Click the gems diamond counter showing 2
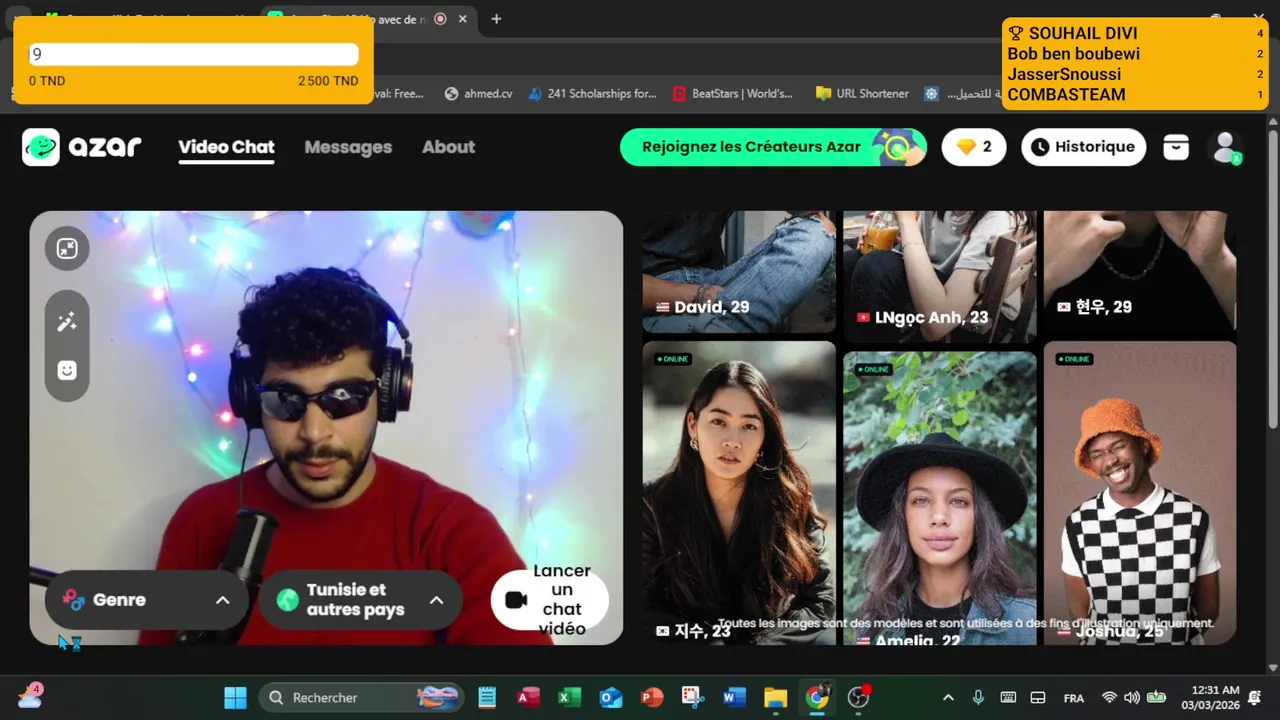 coord(974,147)
